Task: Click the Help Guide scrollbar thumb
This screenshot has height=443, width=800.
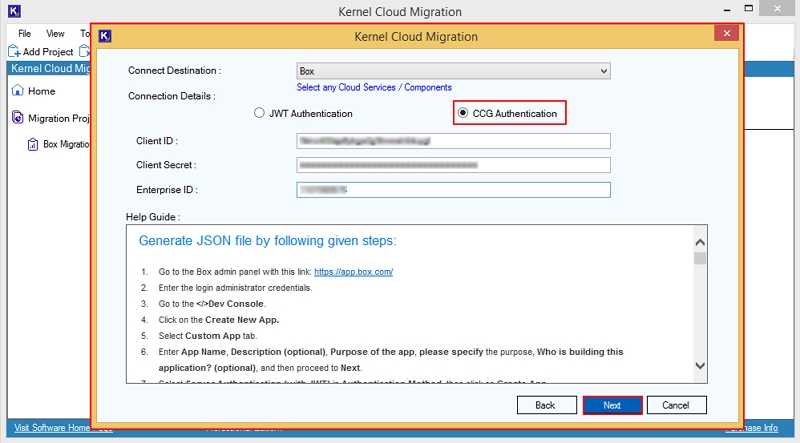Action: (x=700, y=258)
